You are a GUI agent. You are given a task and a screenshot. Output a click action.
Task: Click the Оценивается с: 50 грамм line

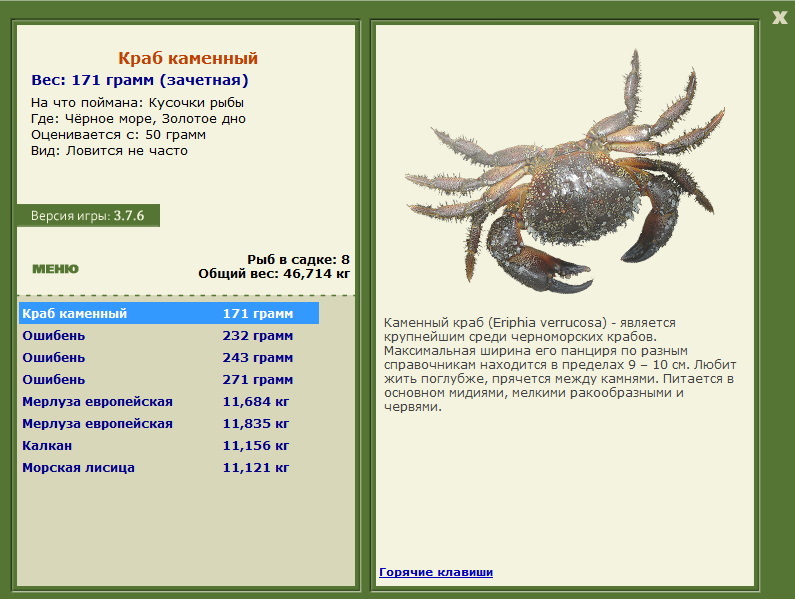118,135
